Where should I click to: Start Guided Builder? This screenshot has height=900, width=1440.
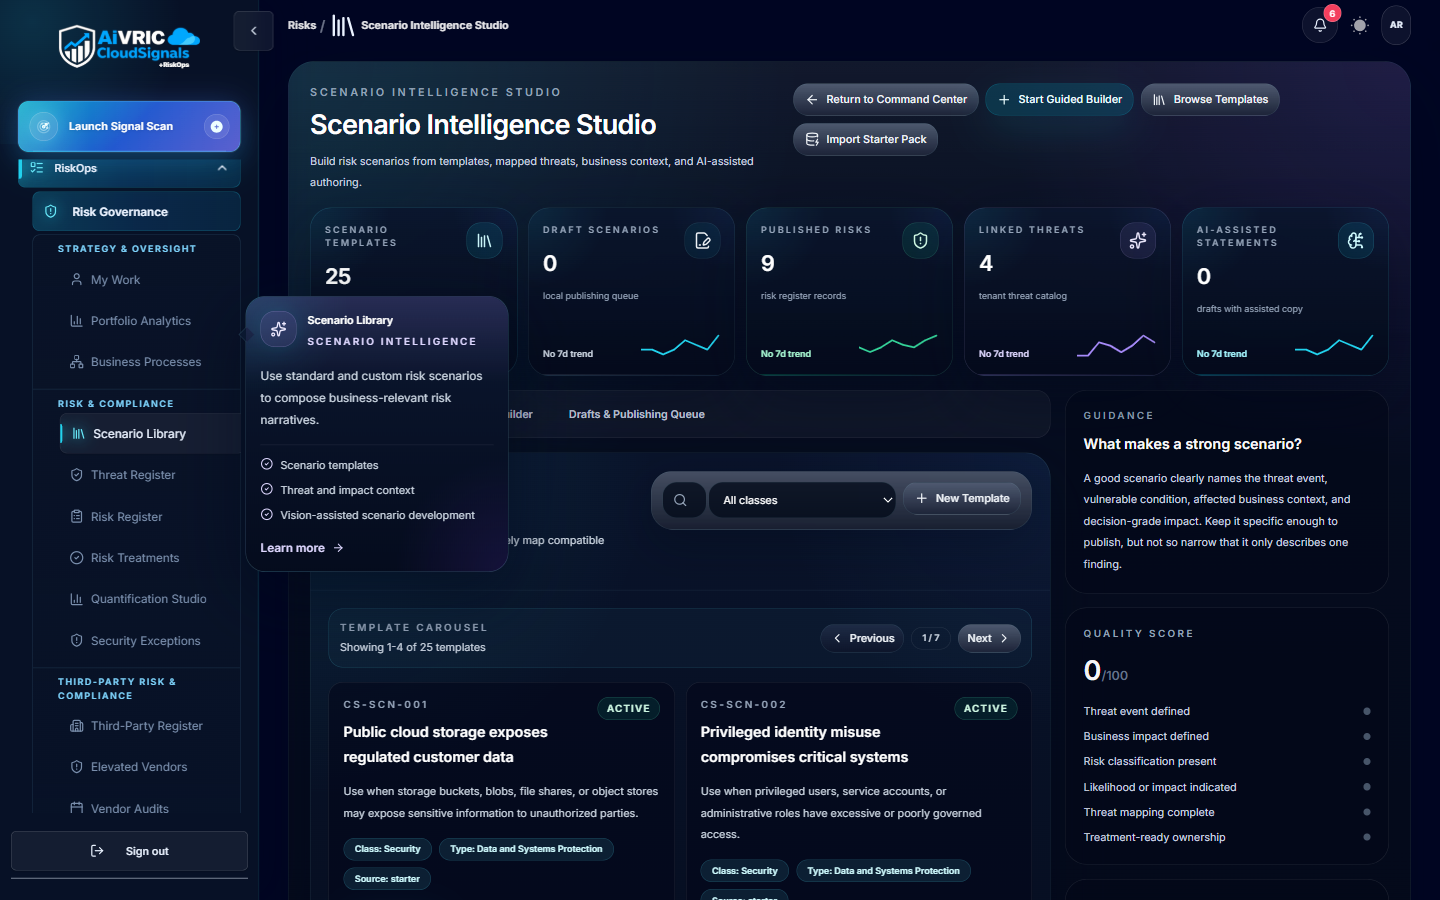(x=1059, y=99)
